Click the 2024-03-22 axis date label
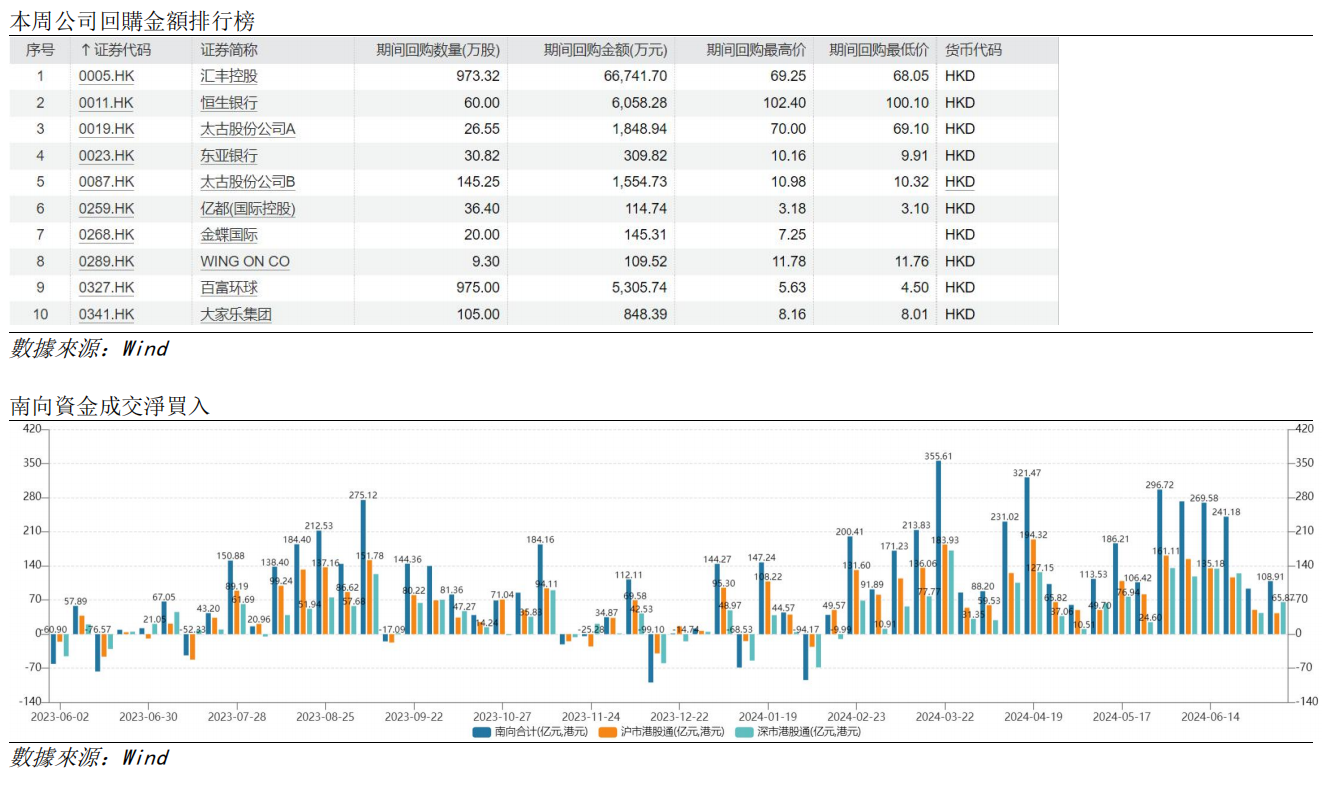This screenshot has width=1322, height=791. [945, 717]
